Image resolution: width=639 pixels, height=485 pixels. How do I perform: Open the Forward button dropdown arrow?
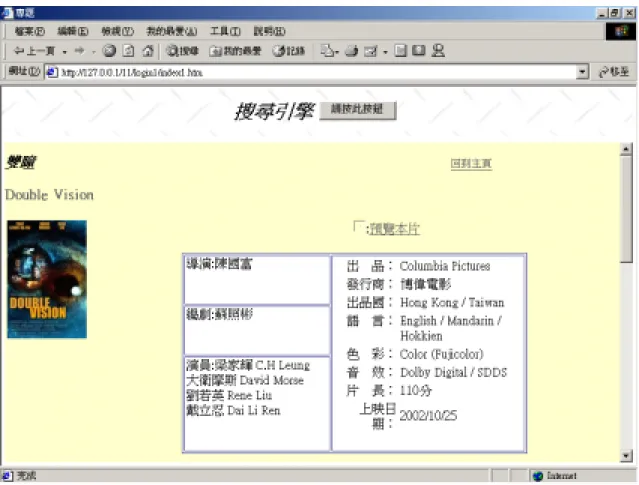(94, 52)
